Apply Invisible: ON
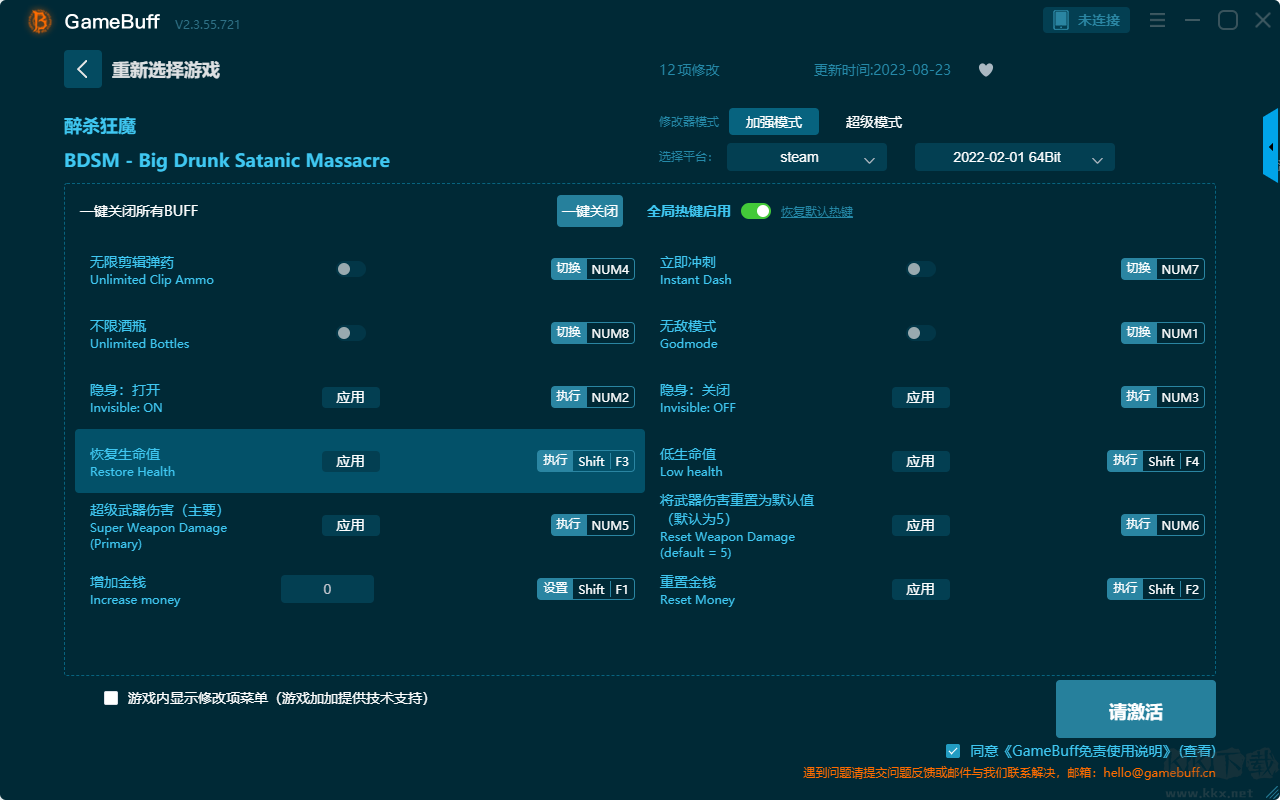Viewport: 1280px width, 800px height. click(351, 397)
